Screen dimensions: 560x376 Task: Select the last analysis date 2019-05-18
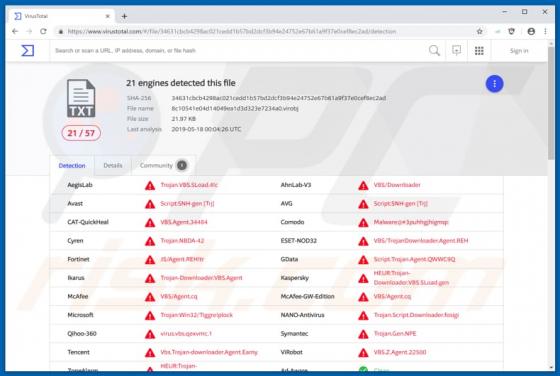click(x=206, y=129)
